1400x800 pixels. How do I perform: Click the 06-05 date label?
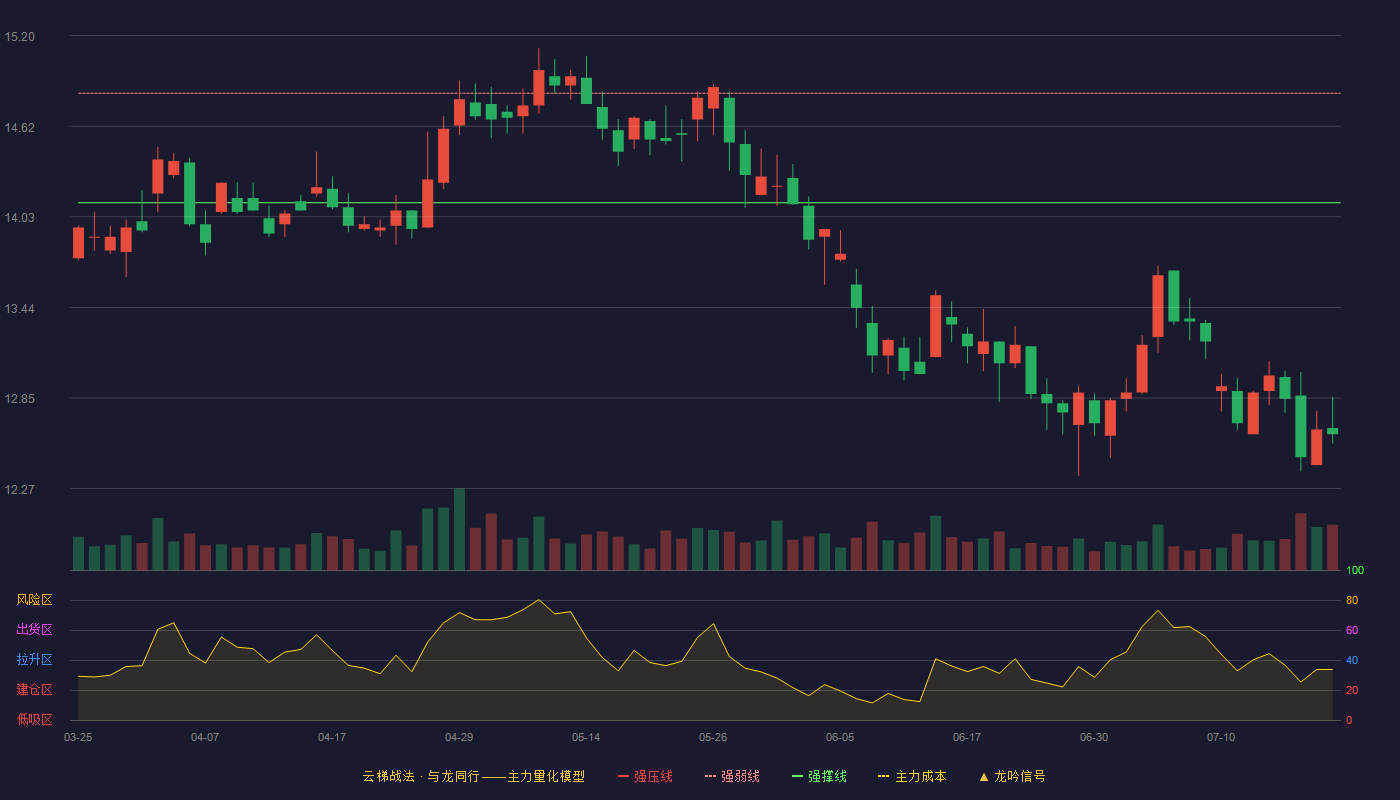point(840,737)
